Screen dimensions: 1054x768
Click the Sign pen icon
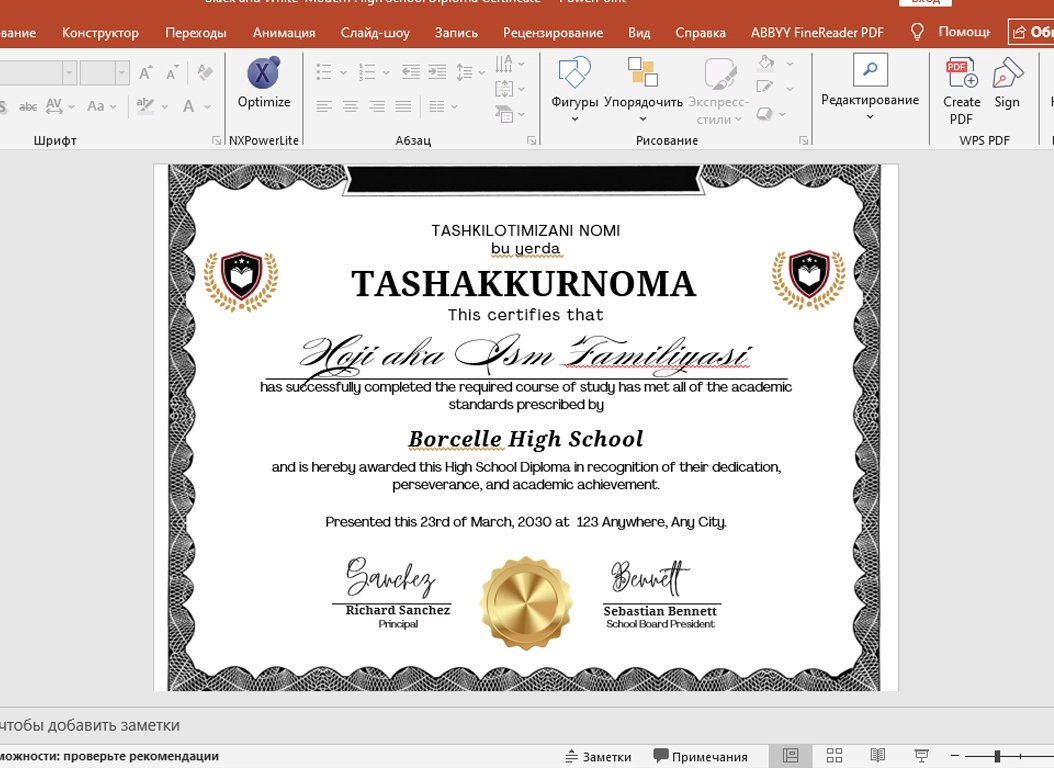1007,83
